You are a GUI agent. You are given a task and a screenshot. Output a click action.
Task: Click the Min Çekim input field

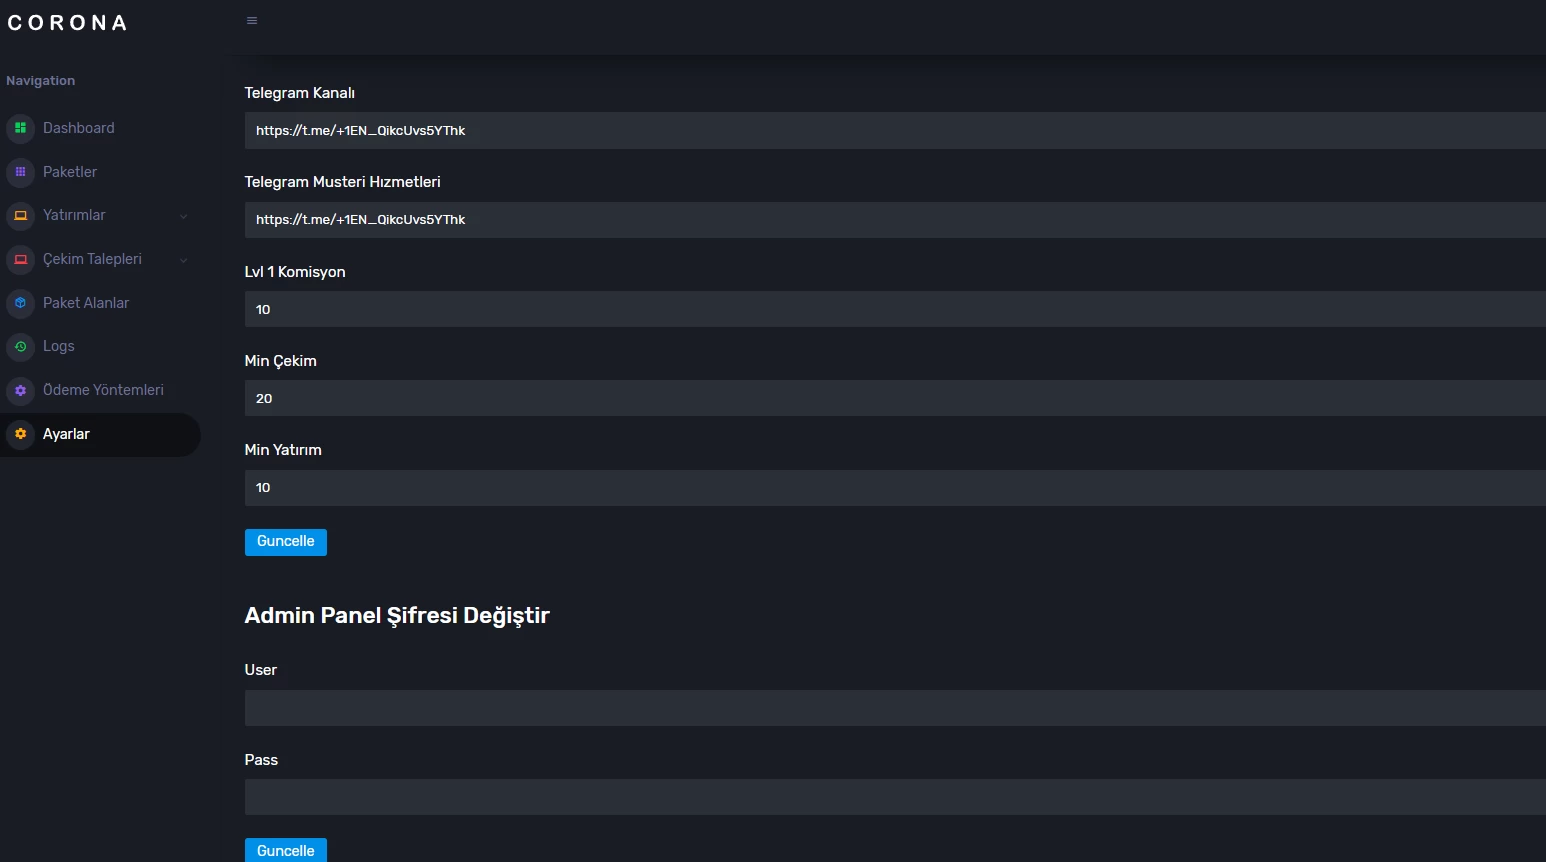pyautogui.click(x=894, y=398)
